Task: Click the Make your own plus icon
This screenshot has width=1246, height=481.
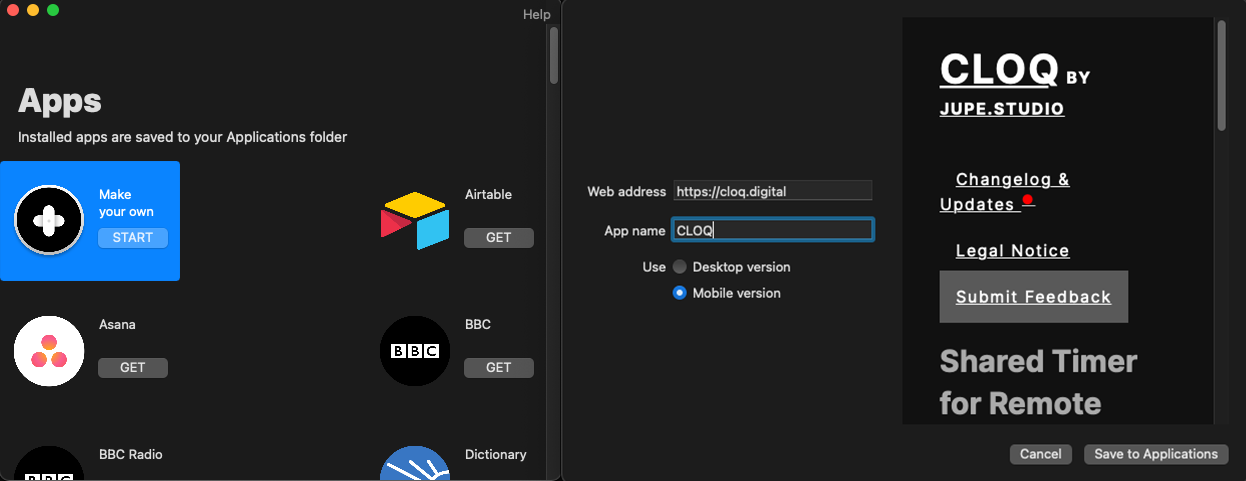Action: point(48,221)
